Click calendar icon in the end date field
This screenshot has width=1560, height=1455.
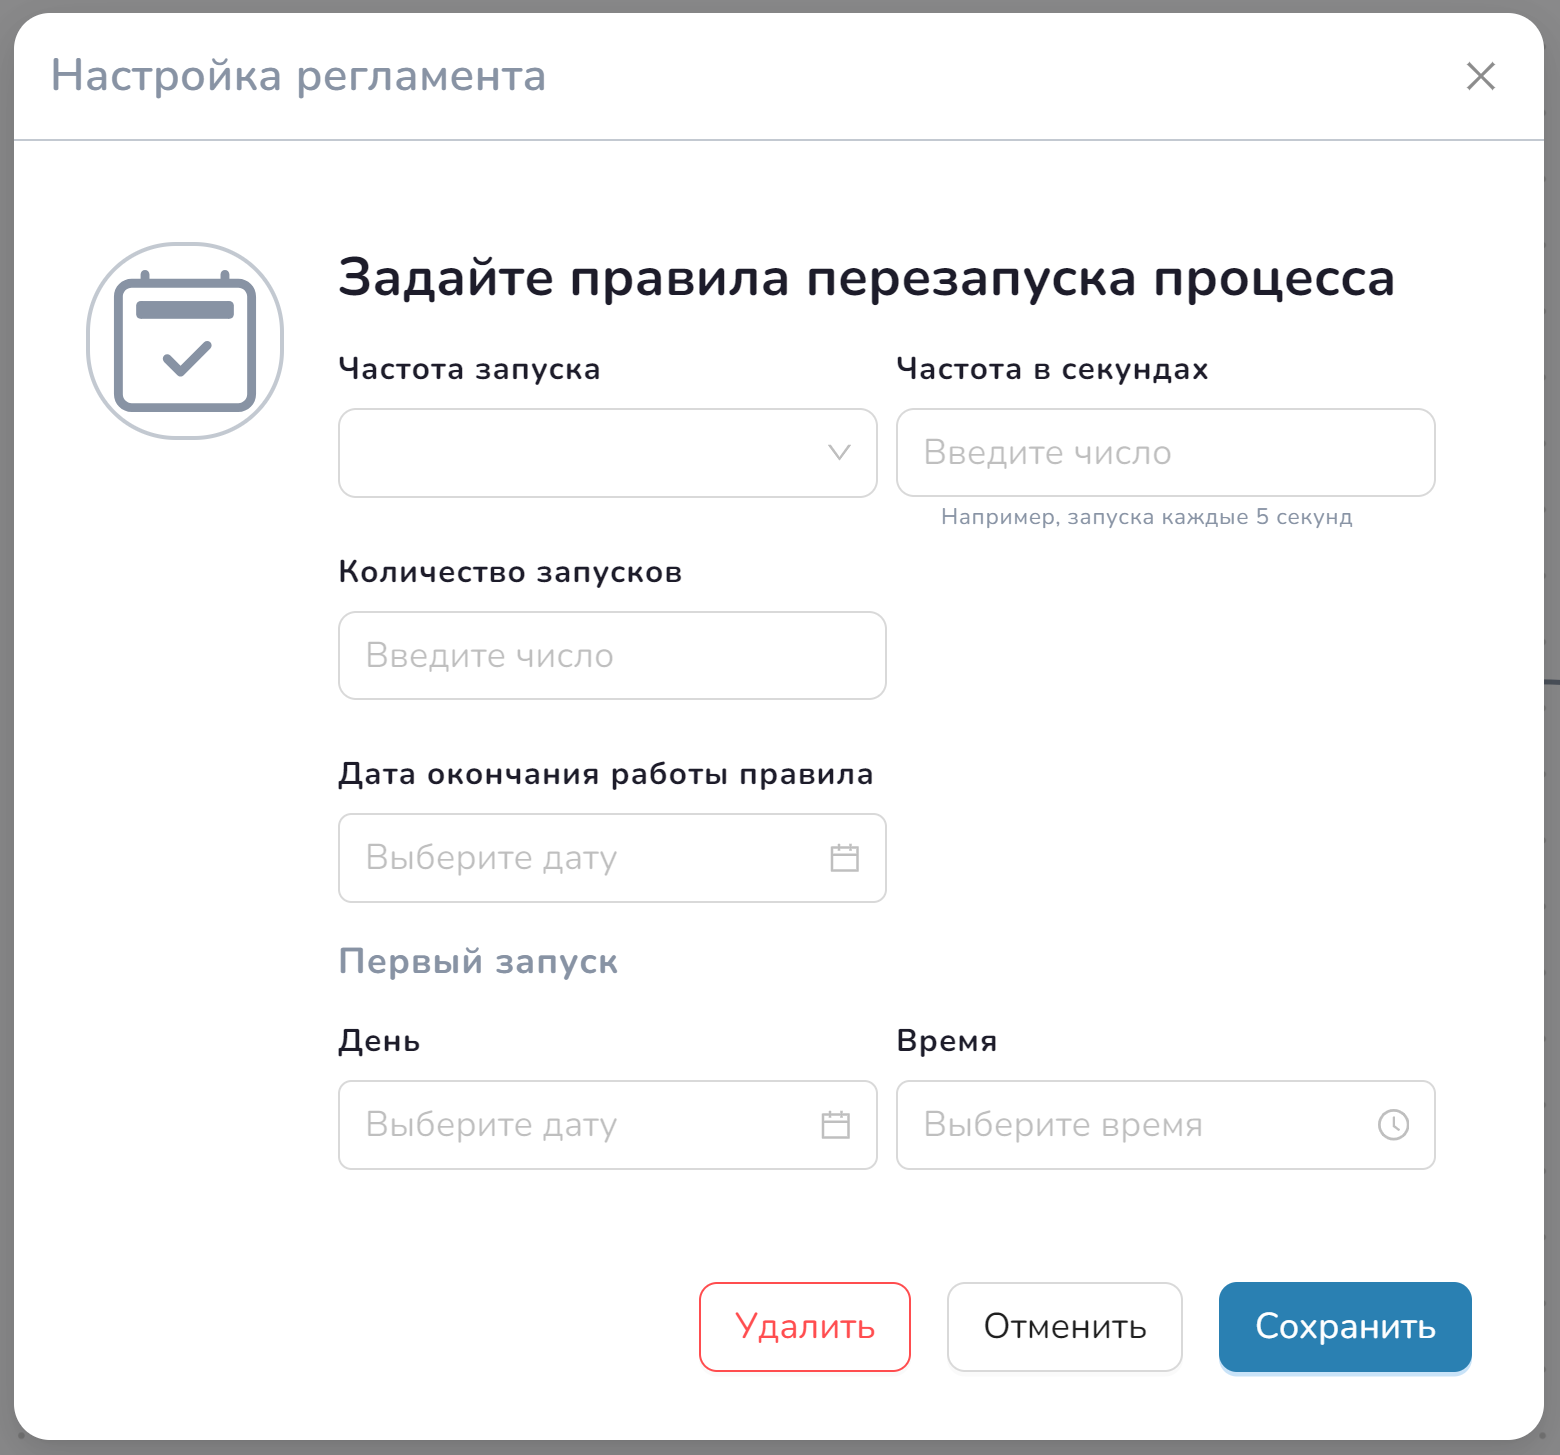[844, 858]
